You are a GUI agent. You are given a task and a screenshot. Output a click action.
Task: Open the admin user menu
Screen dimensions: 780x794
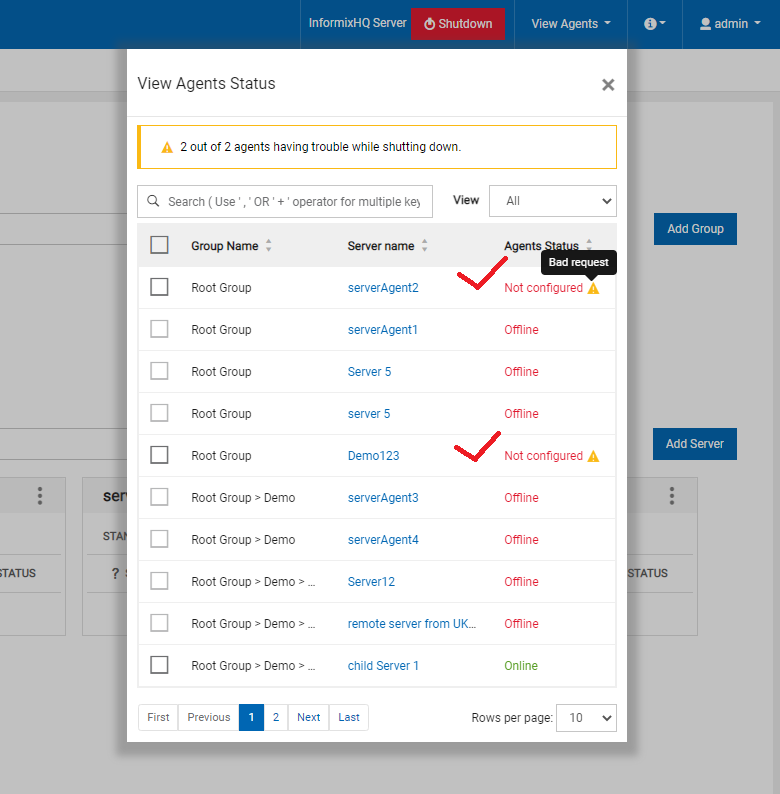730,24
